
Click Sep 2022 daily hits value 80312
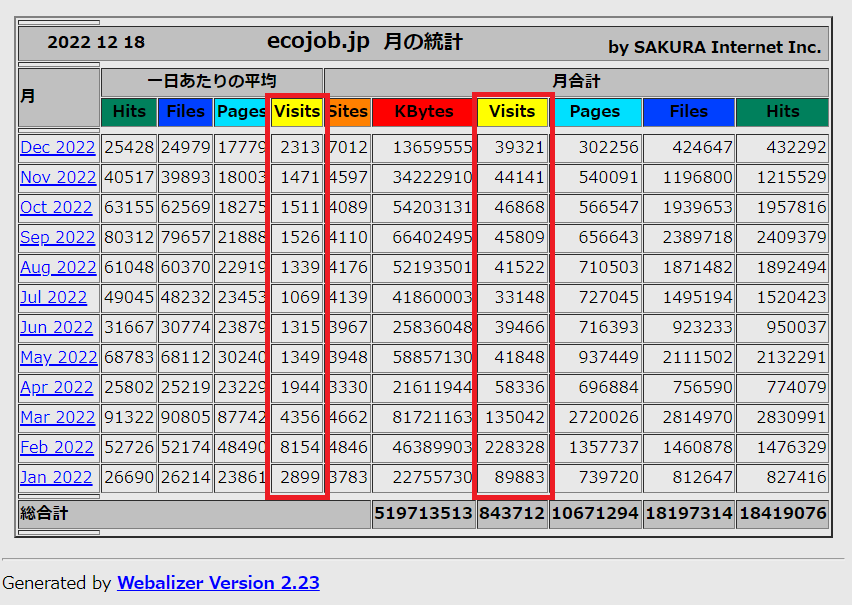pos(129,238)
